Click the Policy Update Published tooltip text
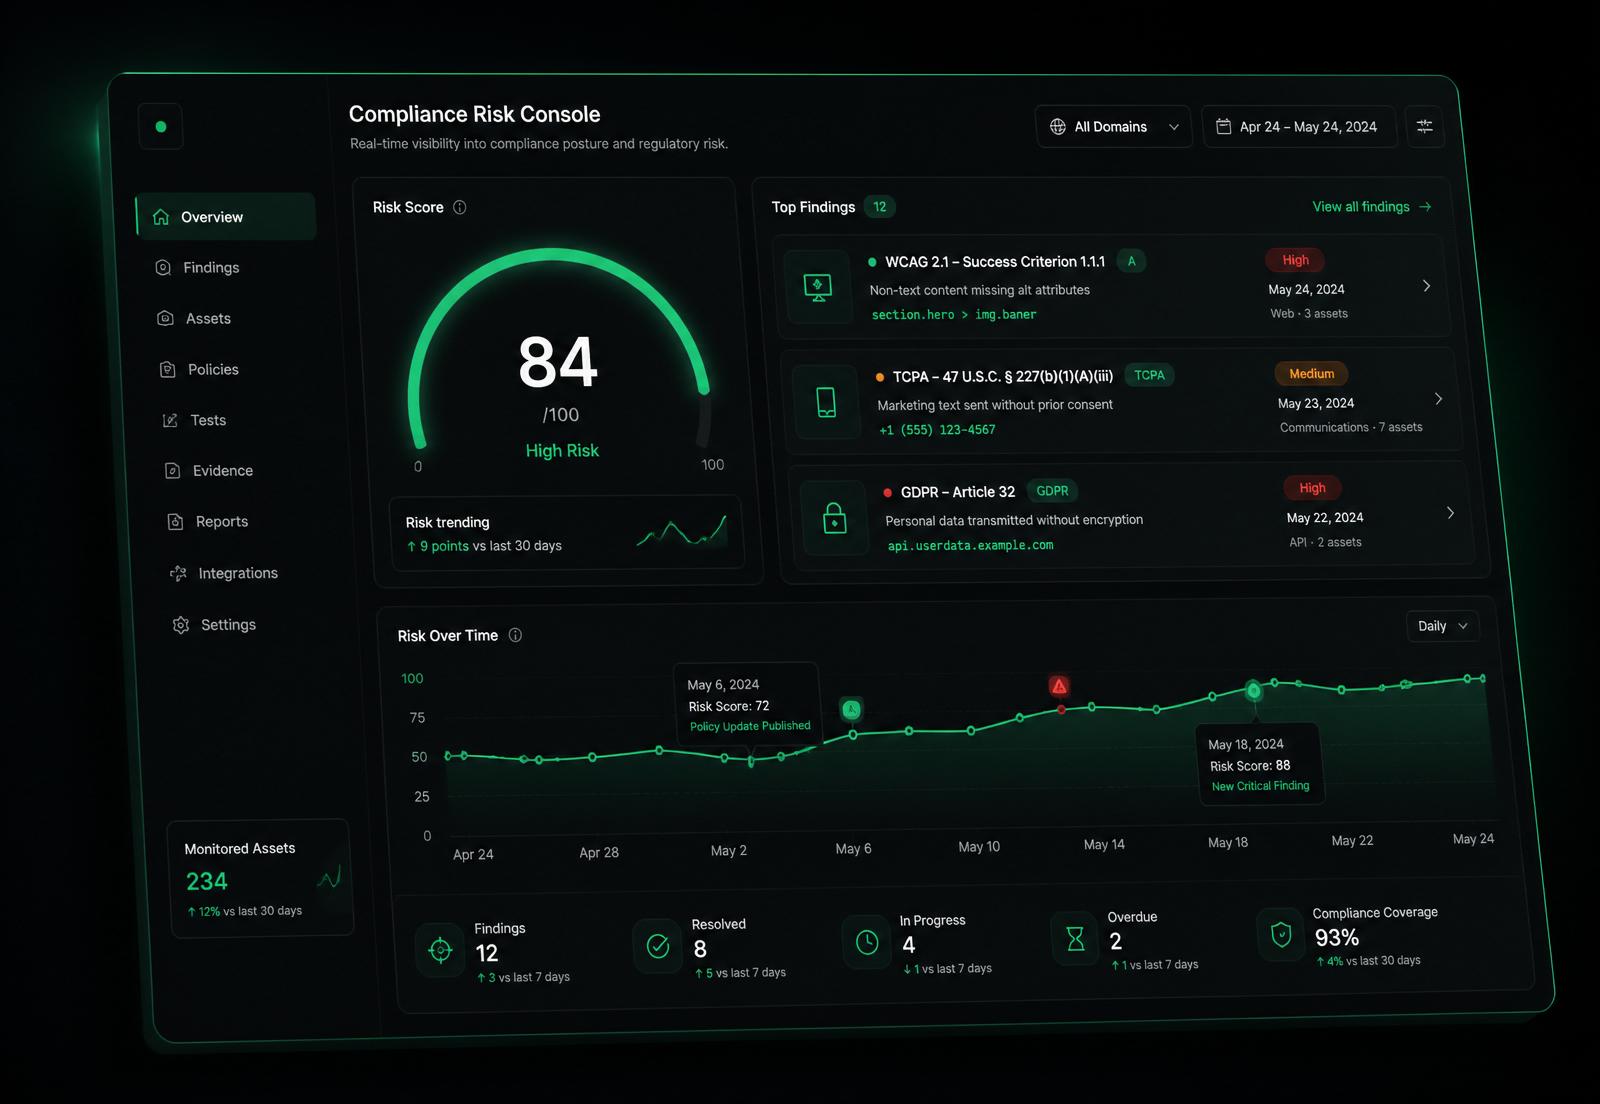Image resolution: width=1600 pixels, height=1104 pixels. (750, 726)
